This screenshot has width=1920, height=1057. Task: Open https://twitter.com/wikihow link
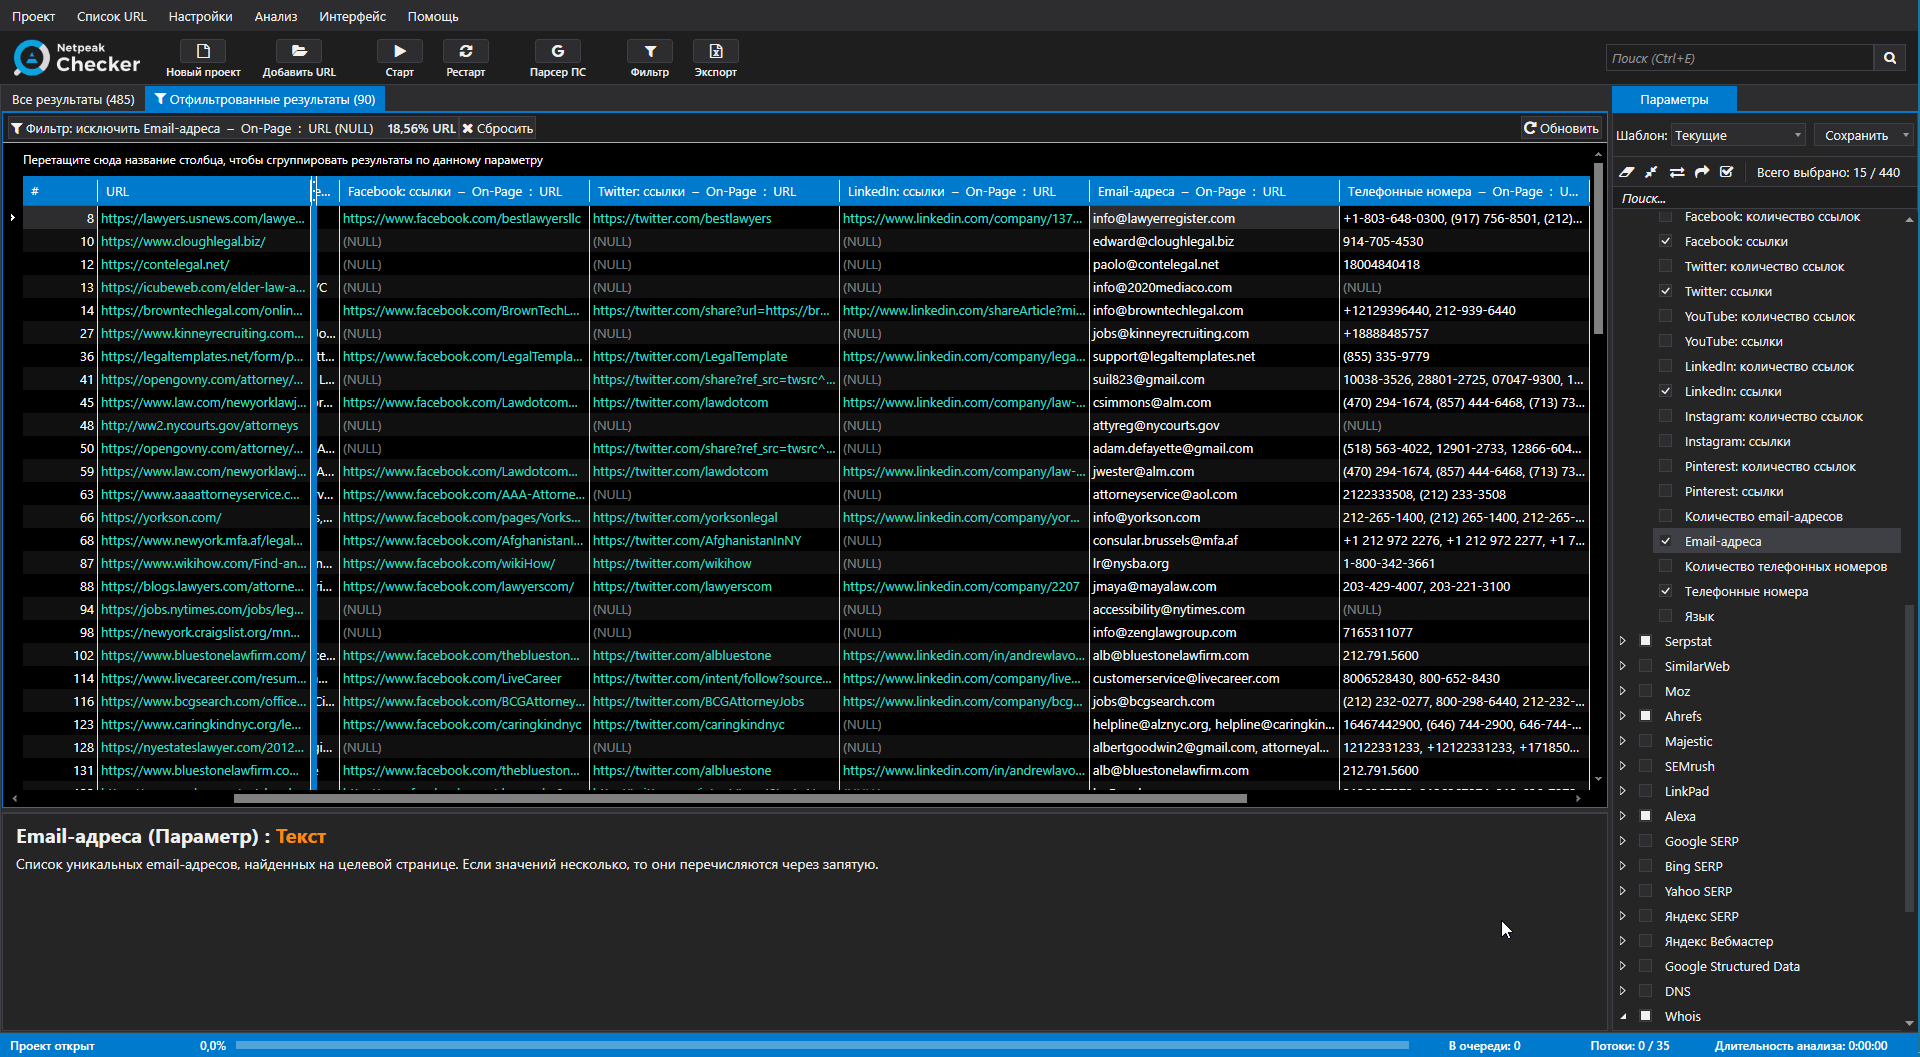point(672,563)
